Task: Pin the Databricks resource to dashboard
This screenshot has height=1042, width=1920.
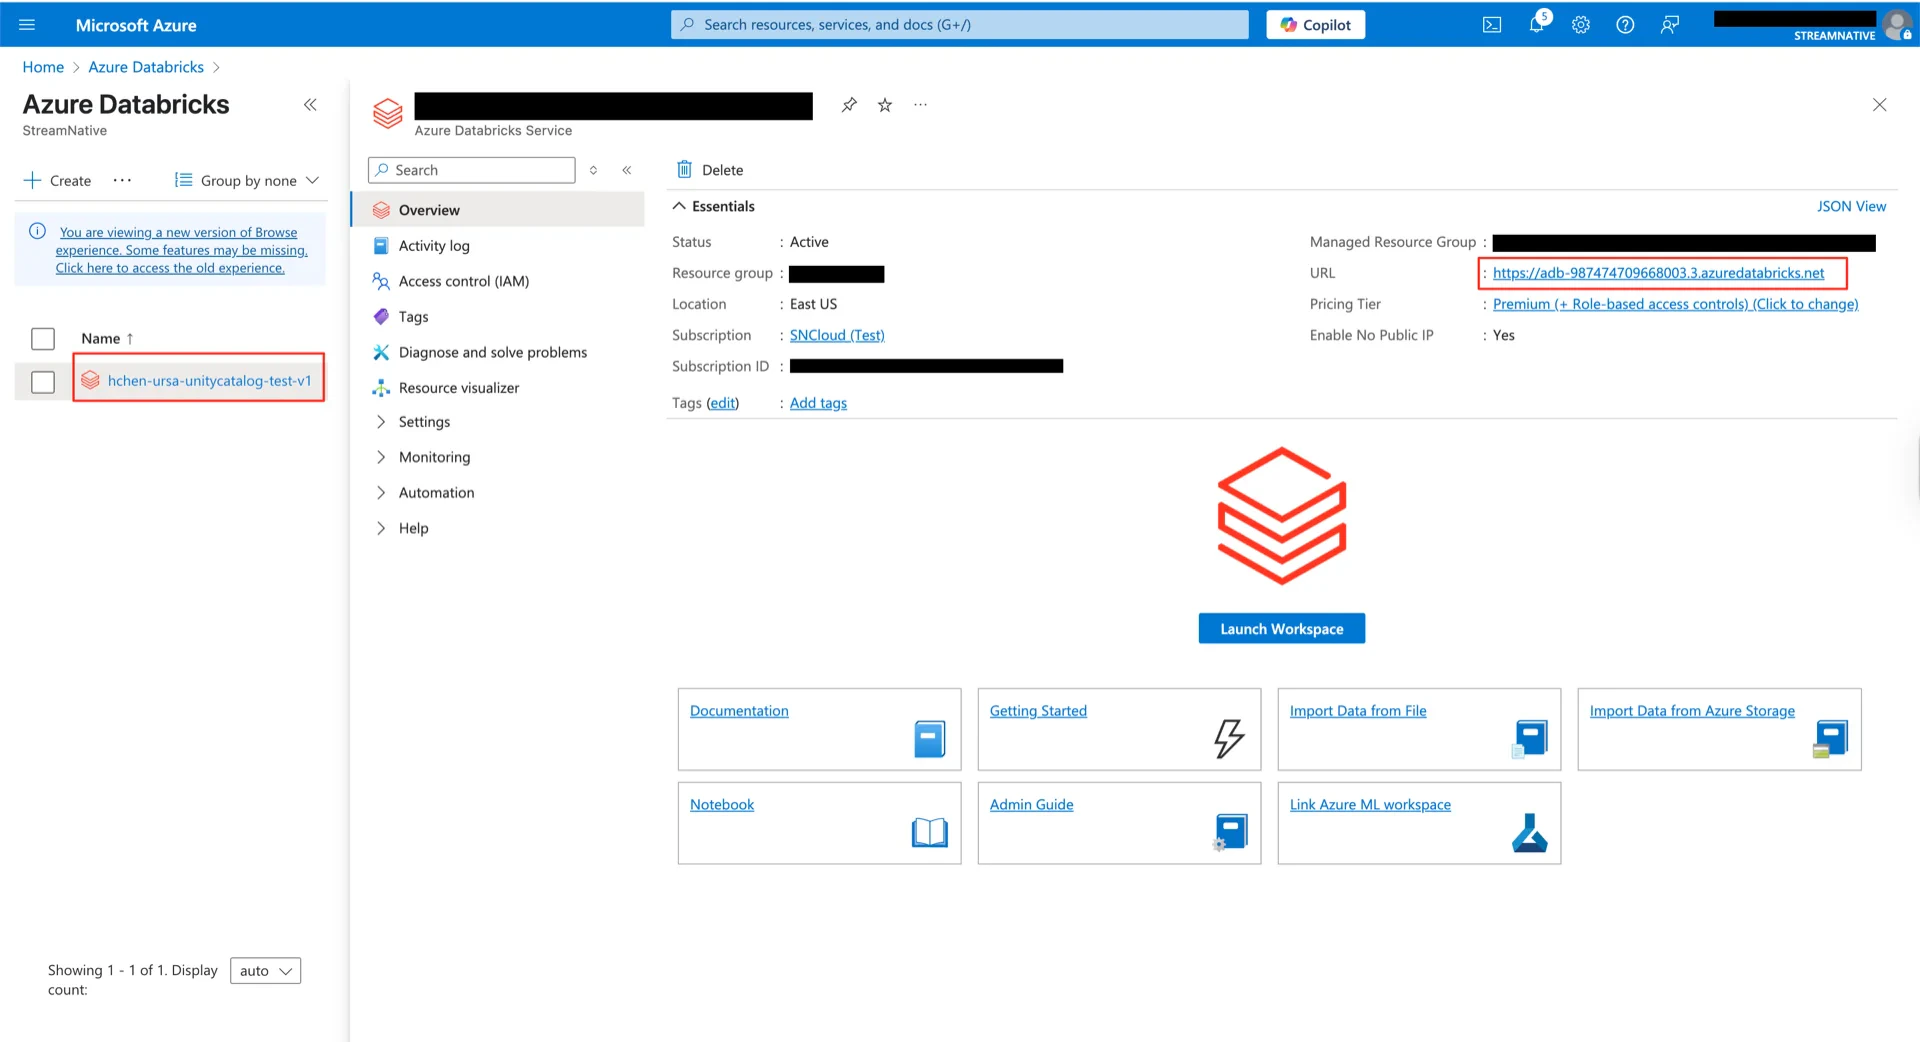Action: [849, 105]
